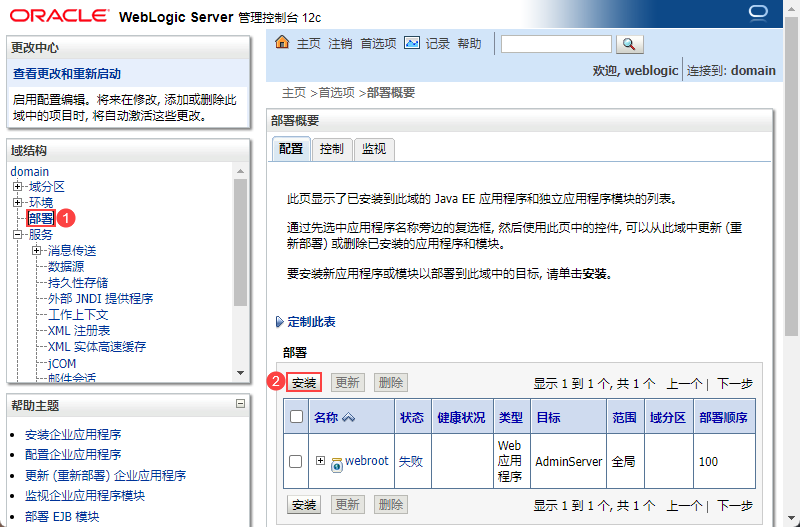Click 首选项 in the breadcrumb
Screen dimensions: 800x527
click(336, 93)
